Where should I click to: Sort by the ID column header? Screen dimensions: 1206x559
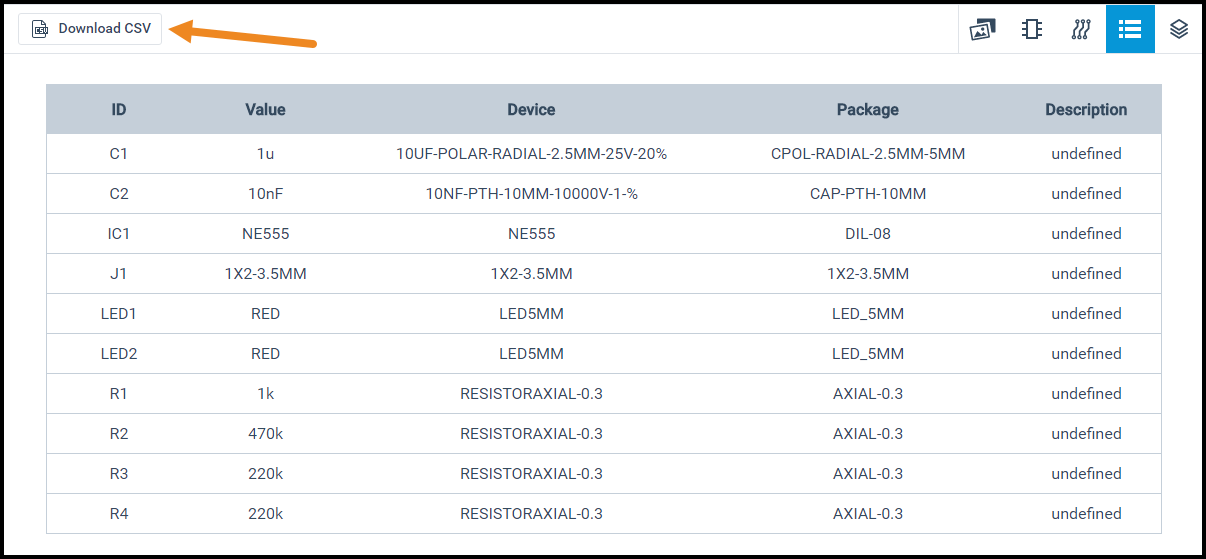119,110
